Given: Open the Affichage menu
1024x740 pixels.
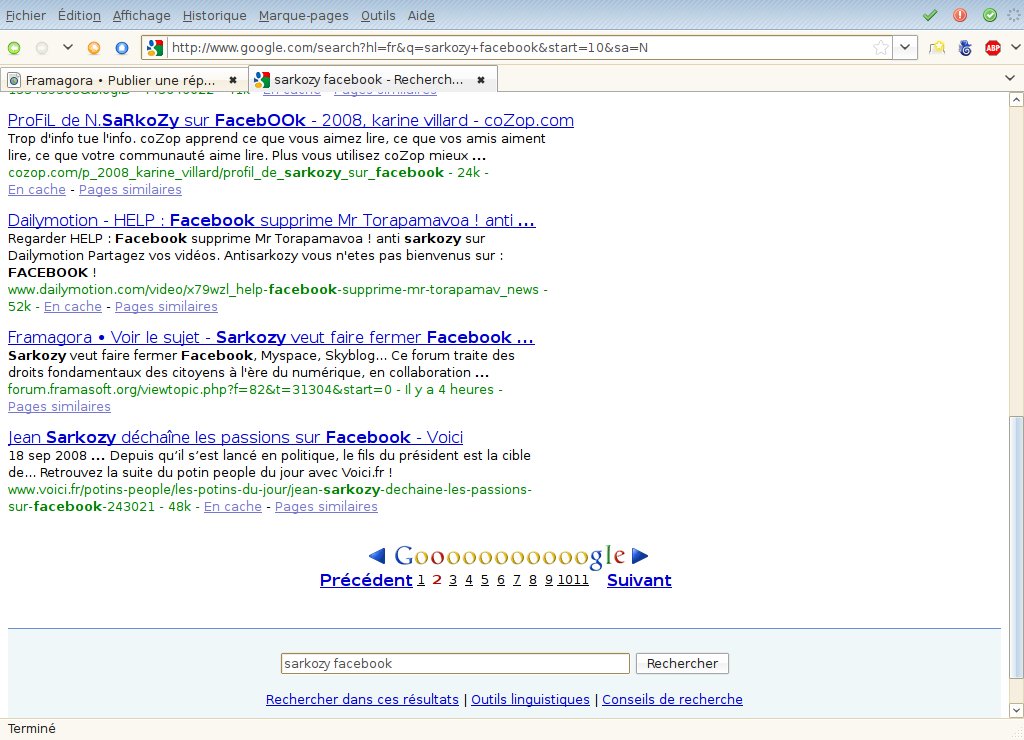Looking at the screenshot, I should (141, 16).
